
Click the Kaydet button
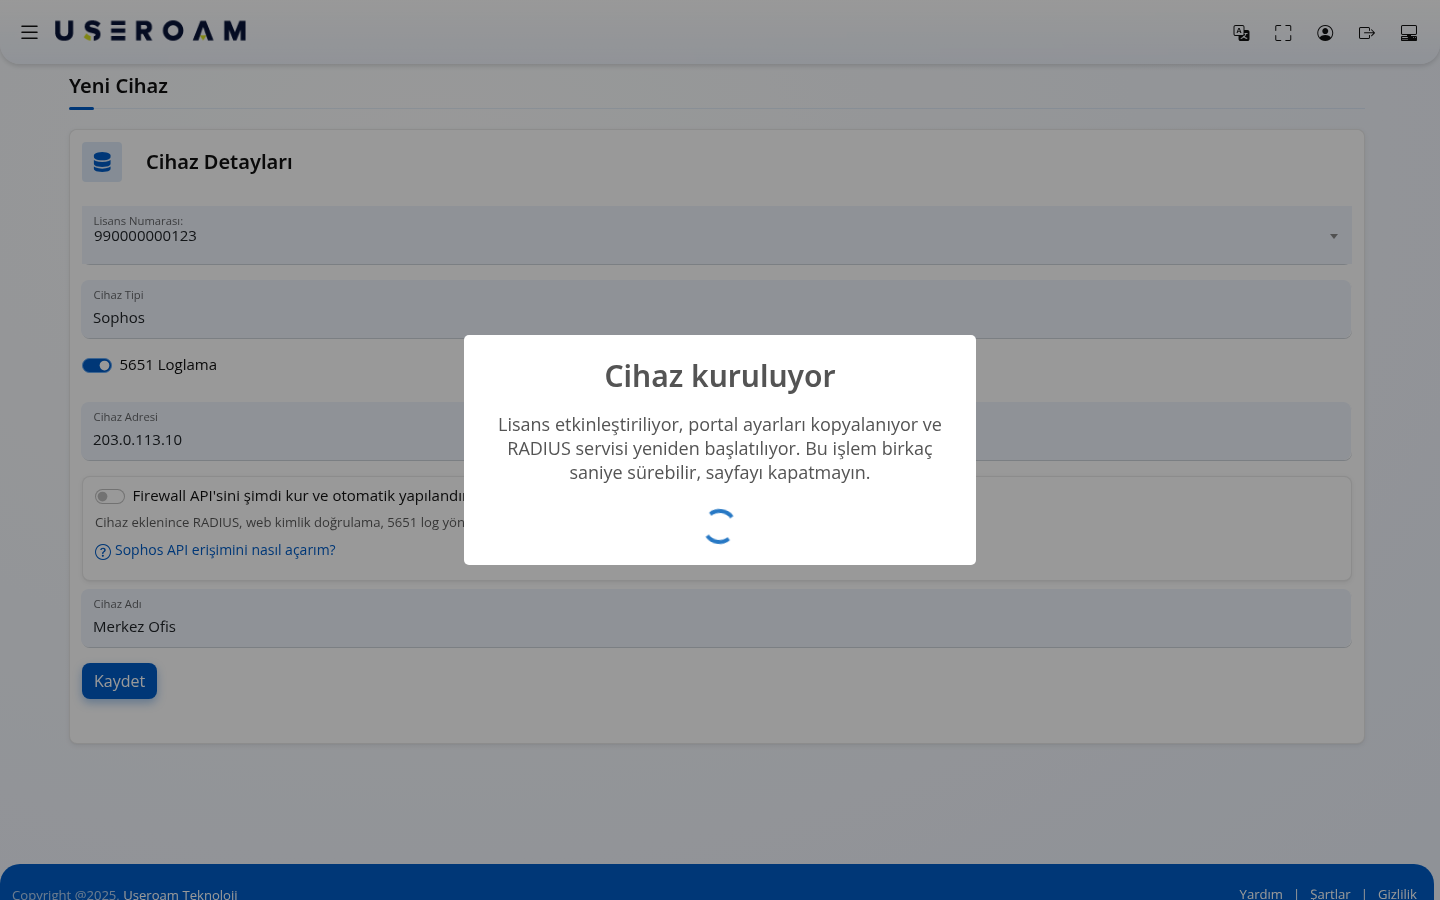(x=119, y=681)
